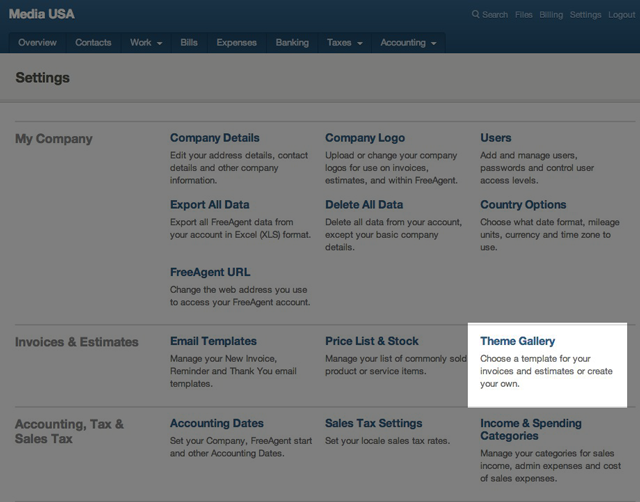640x502 pixels.
Task: Expand the Work dropdown menu
Action: (x=145, y=43)
